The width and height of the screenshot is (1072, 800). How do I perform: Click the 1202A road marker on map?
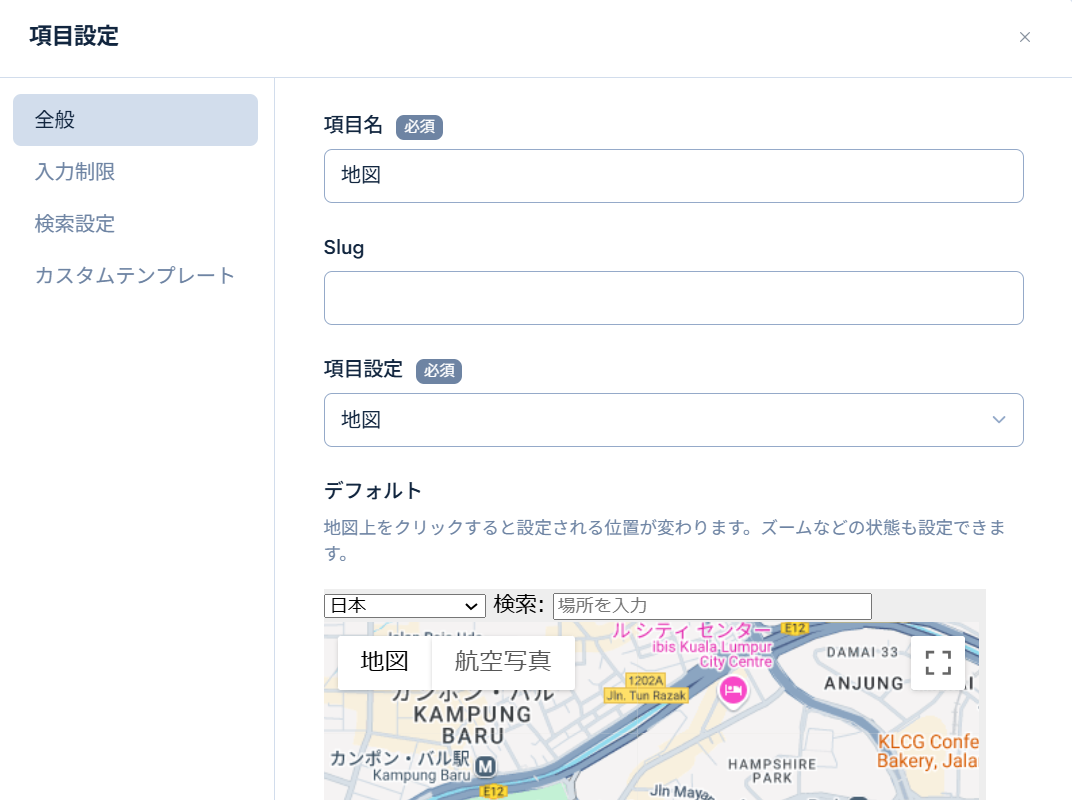click(646, 679)
